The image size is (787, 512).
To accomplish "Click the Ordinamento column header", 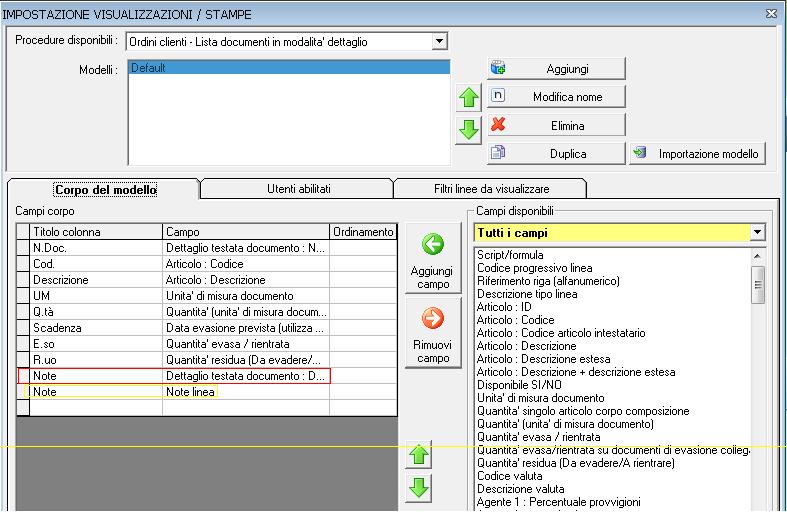I will pyautogui.click(x=363, y=232).
